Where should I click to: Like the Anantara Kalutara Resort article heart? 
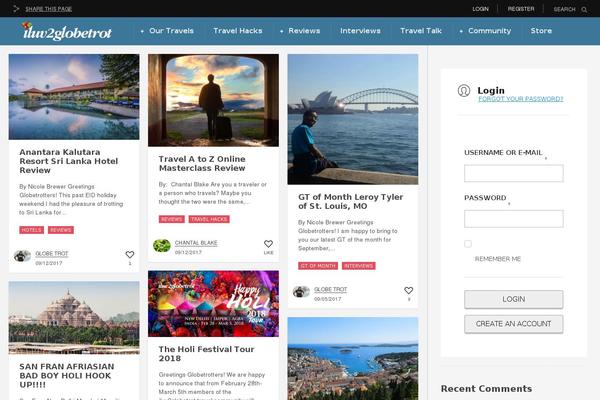[130, 254]
